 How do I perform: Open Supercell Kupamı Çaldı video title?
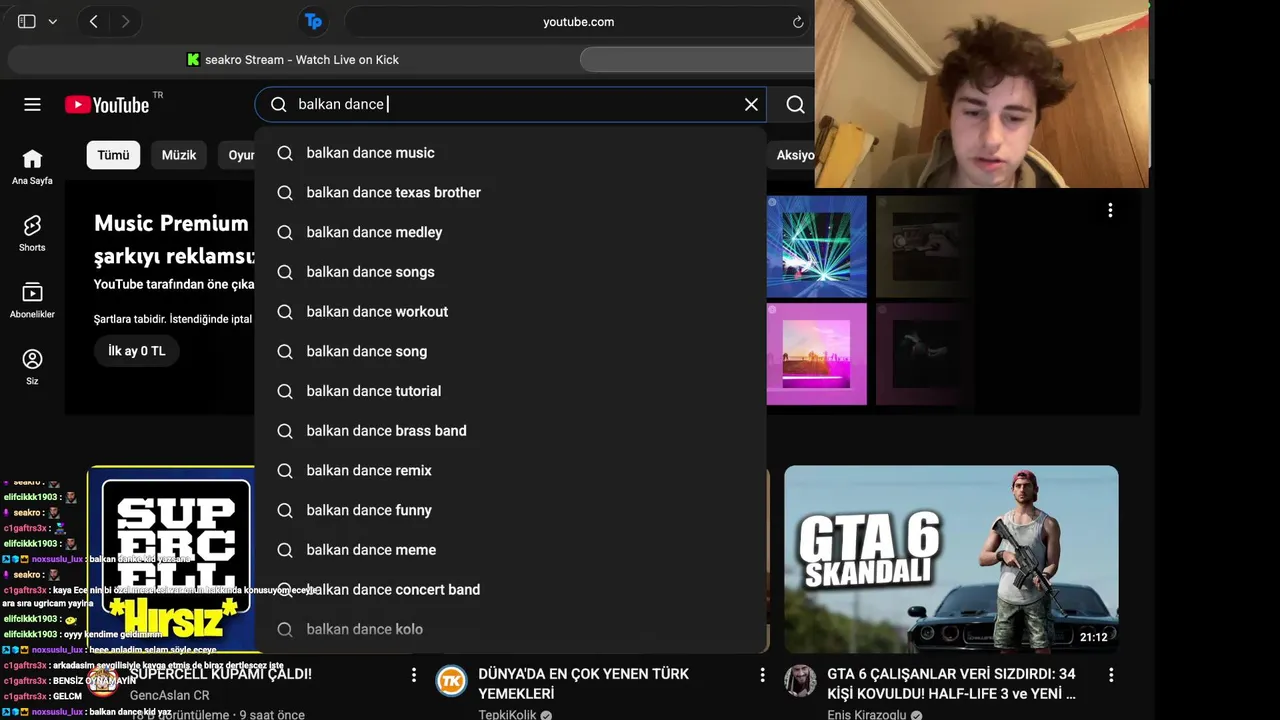point(221,674)
